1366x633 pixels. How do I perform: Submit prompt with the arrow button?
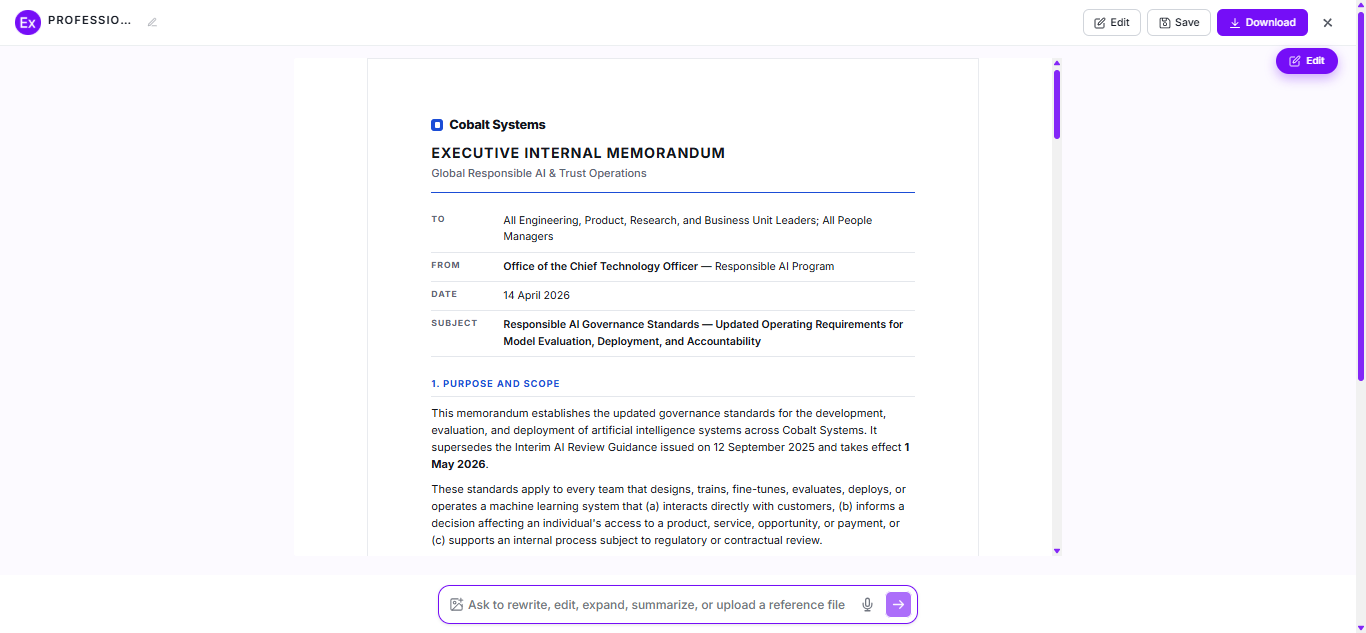click(898, 604)
